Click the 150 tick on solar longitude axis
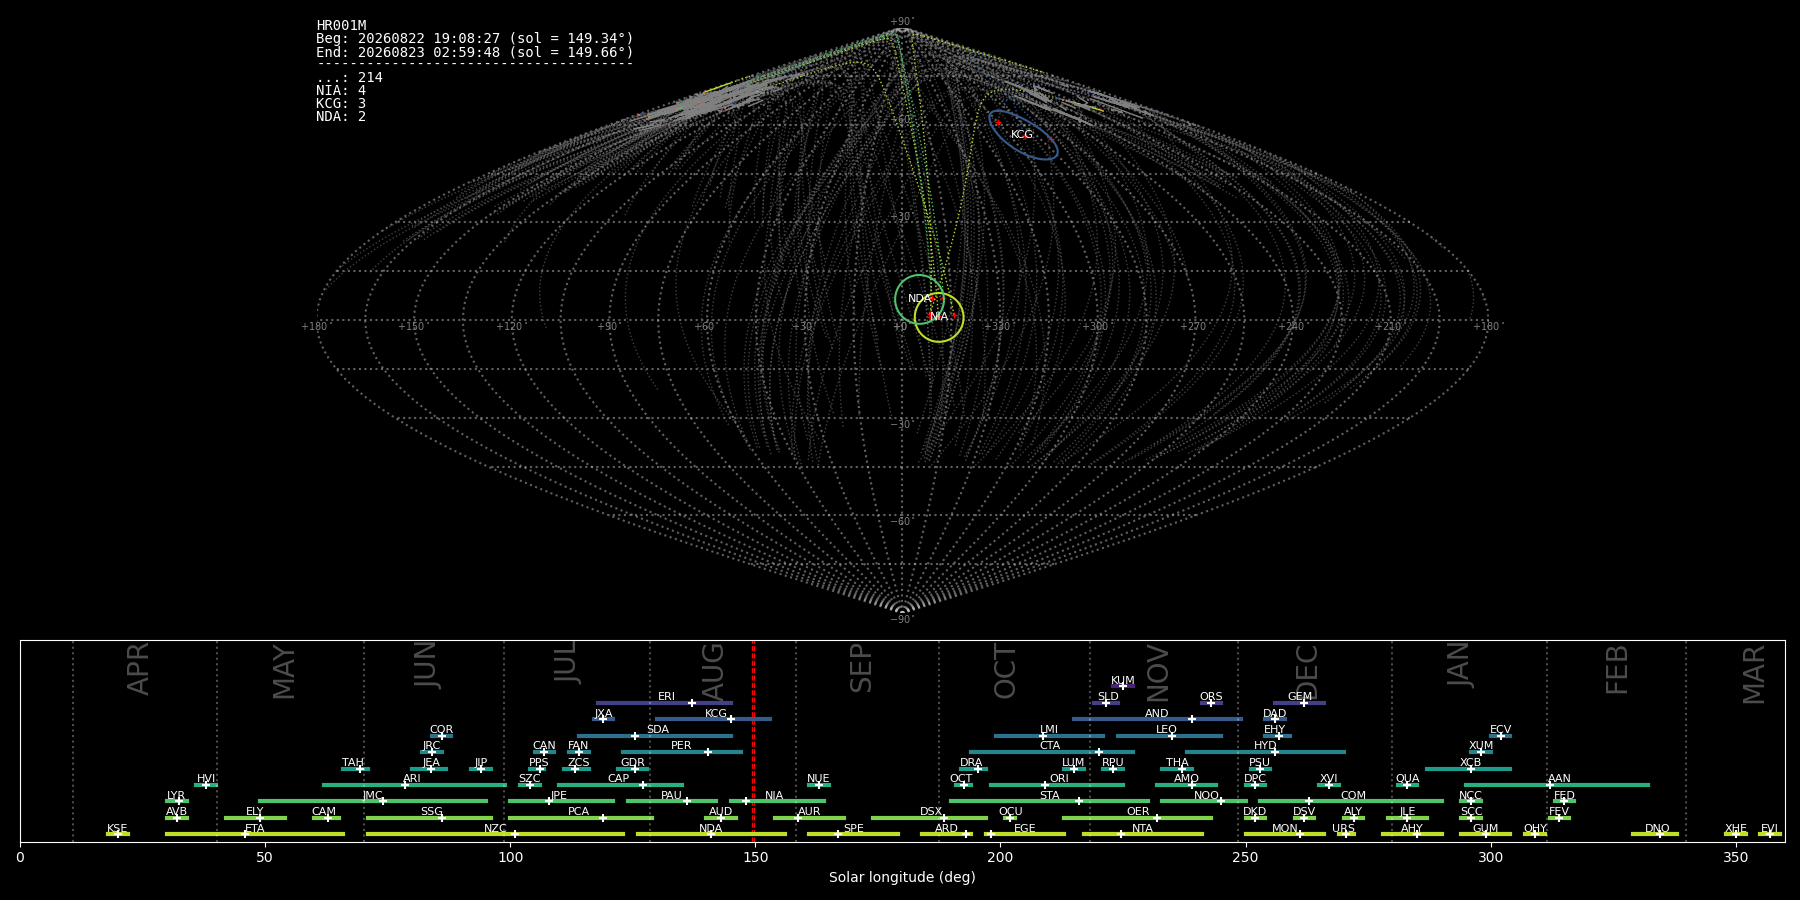The image size is (1800, 900). tap(755, 857)
